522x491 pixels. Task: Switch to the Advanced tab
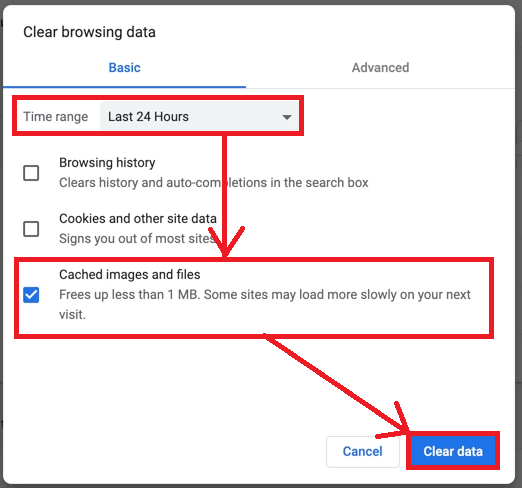pos(380,68)
